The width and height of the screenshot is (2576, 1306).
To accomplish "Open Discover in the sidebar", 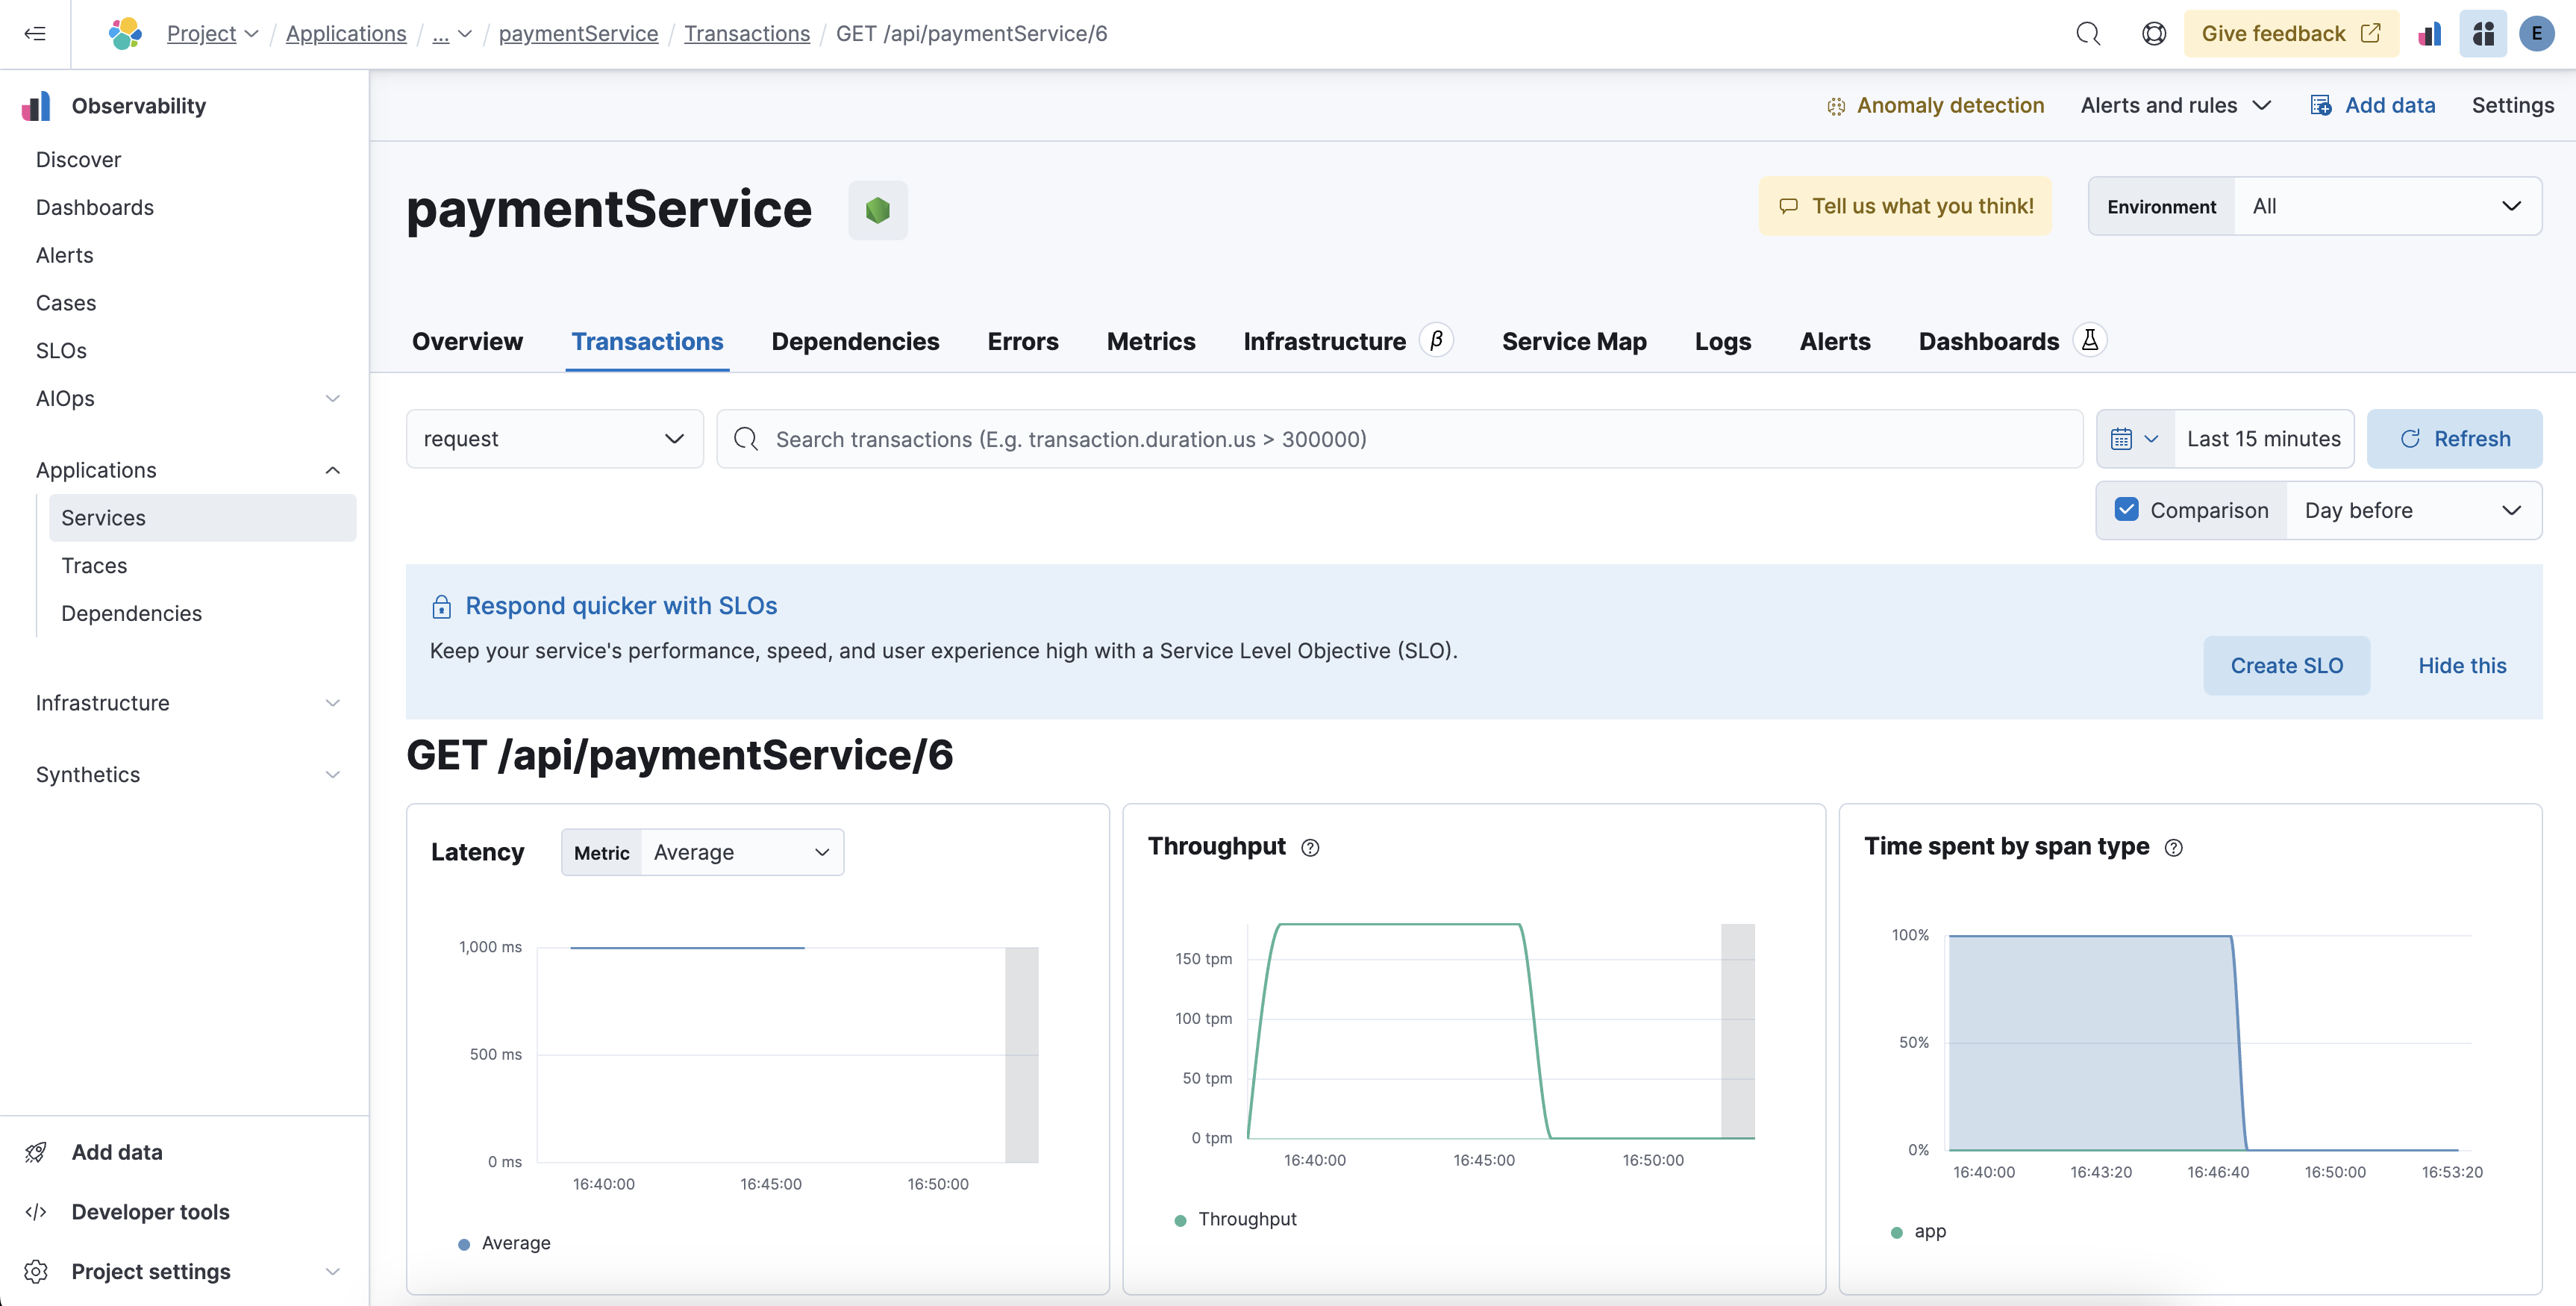I will tap(78, 160).
